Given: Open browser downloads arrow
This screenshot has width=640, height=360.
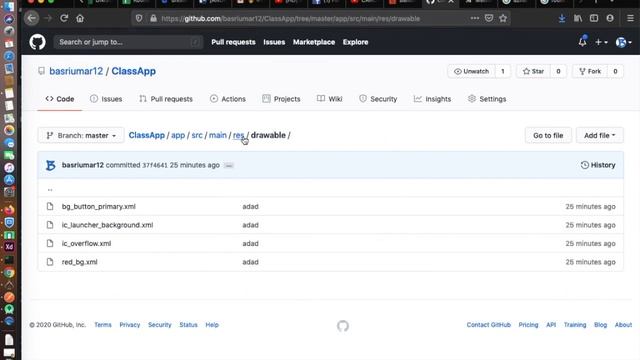Looking at the screenshot, I should [x=562, y=18].
